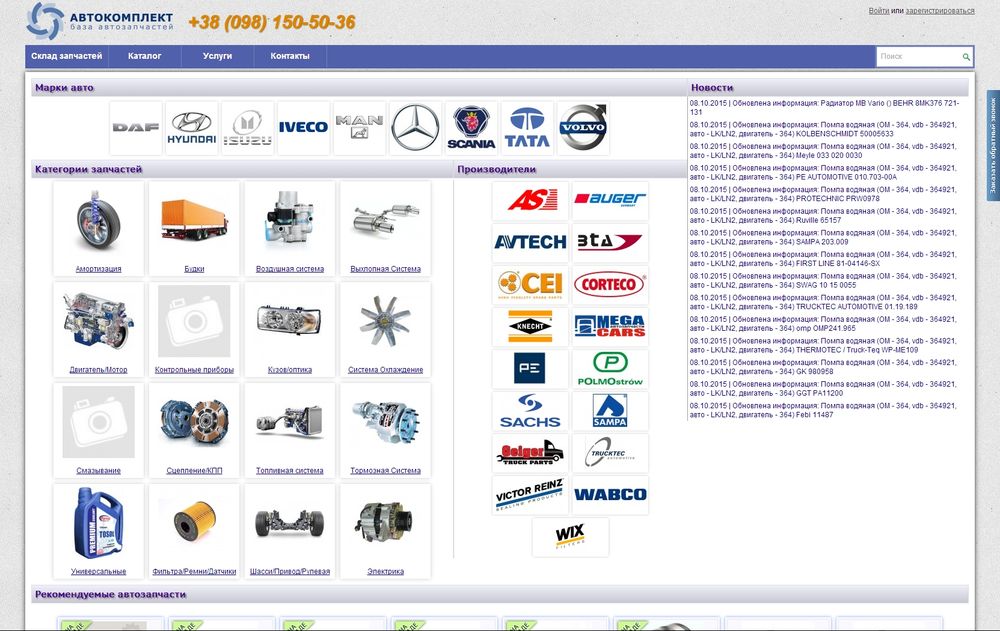Click the Кузов/оптика headlight thumbnail
1000x631 pixels.
point(290,321)
